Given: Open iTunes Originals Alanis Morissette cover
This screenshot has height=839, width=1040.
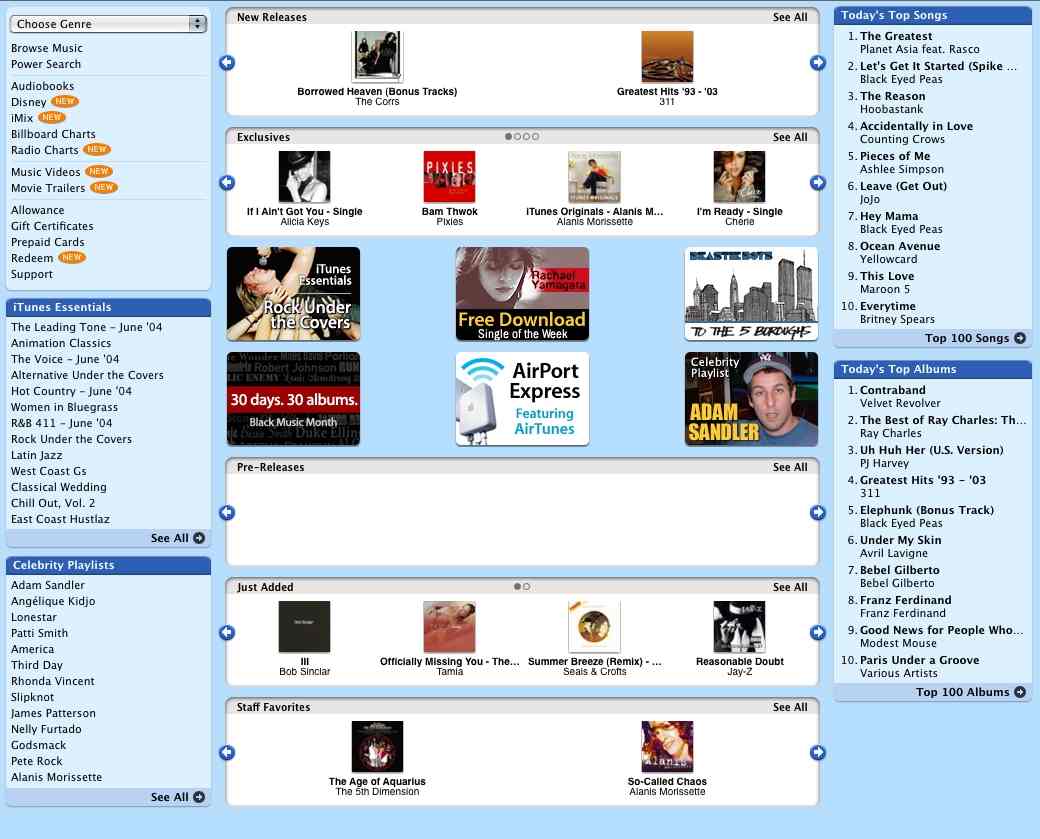Looking at the screenshot, I should 594,176.
